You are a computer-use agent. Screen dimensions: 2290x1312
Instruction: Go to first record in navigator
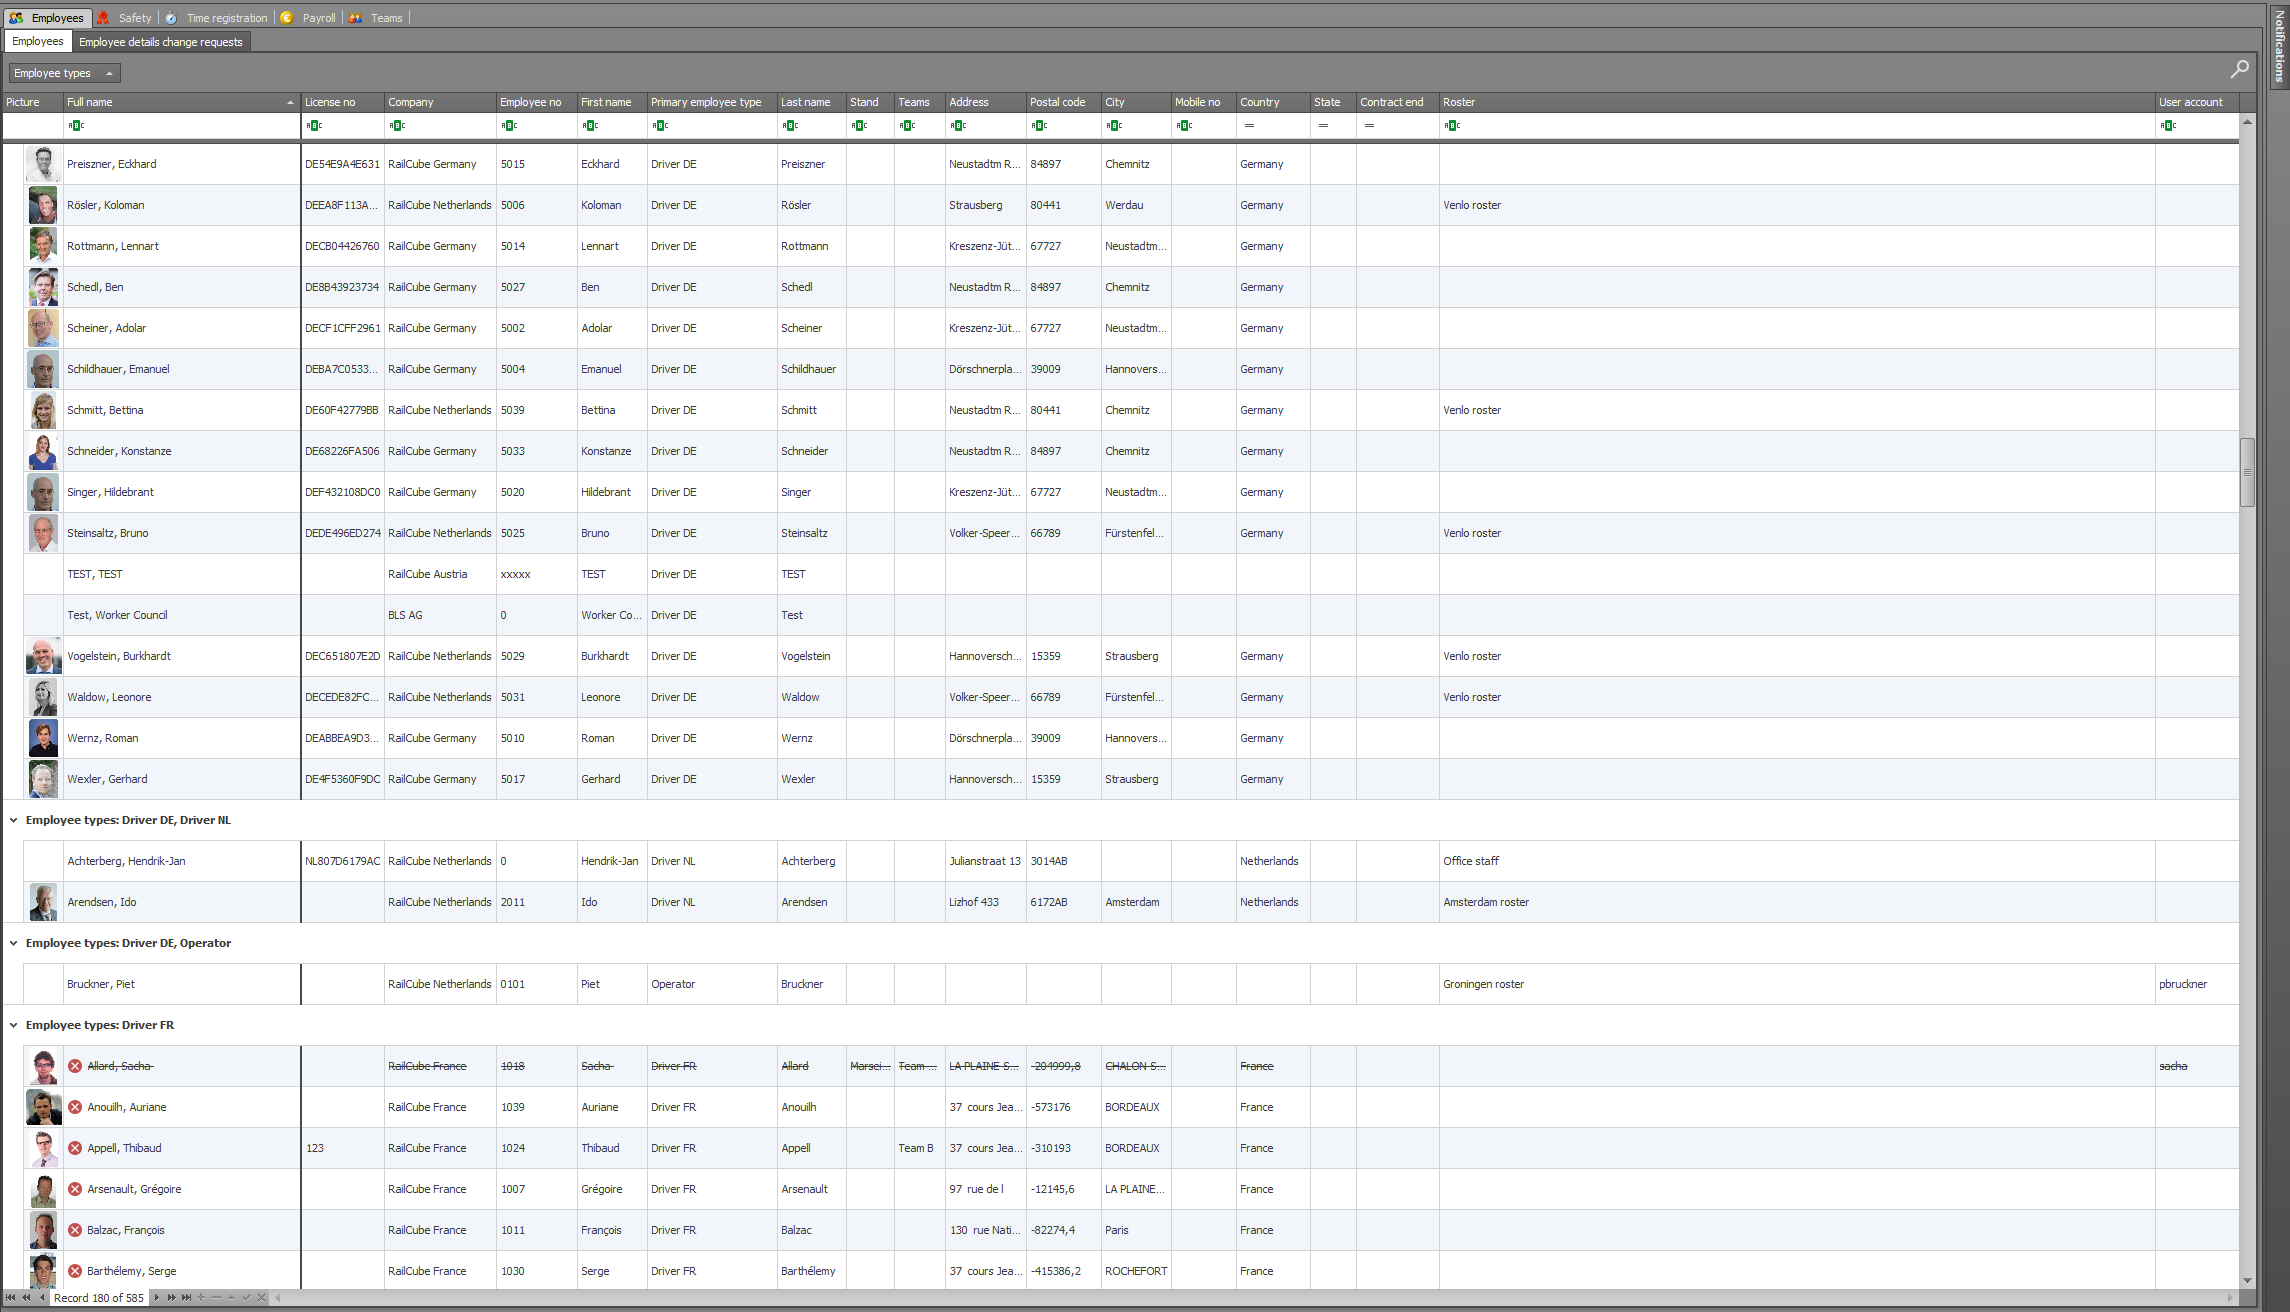click(10, 1298)
